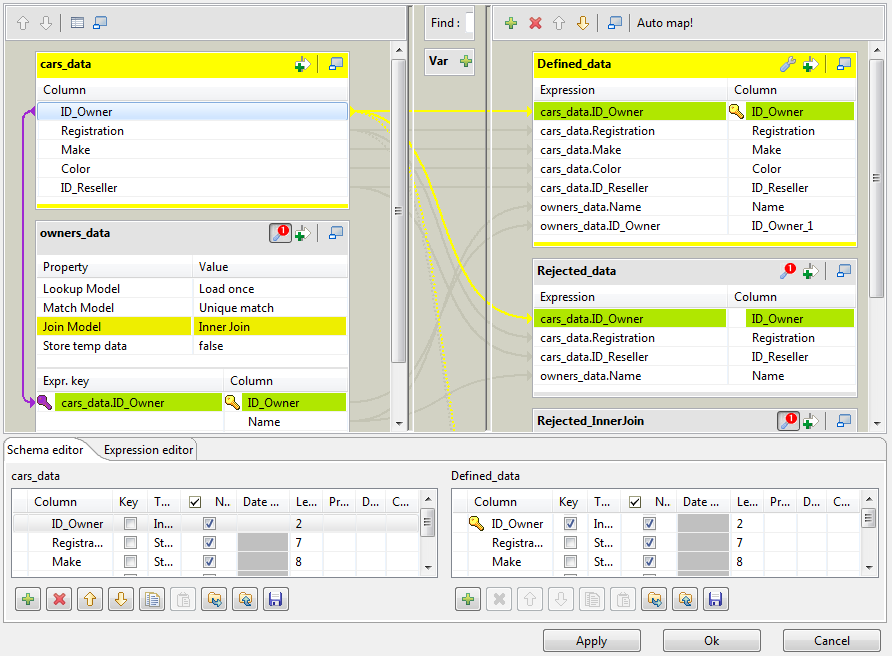The height and width of the screenshot is (656, 892).
Task: Add a new column to cars_data with the plus icon
Action: 302,63
